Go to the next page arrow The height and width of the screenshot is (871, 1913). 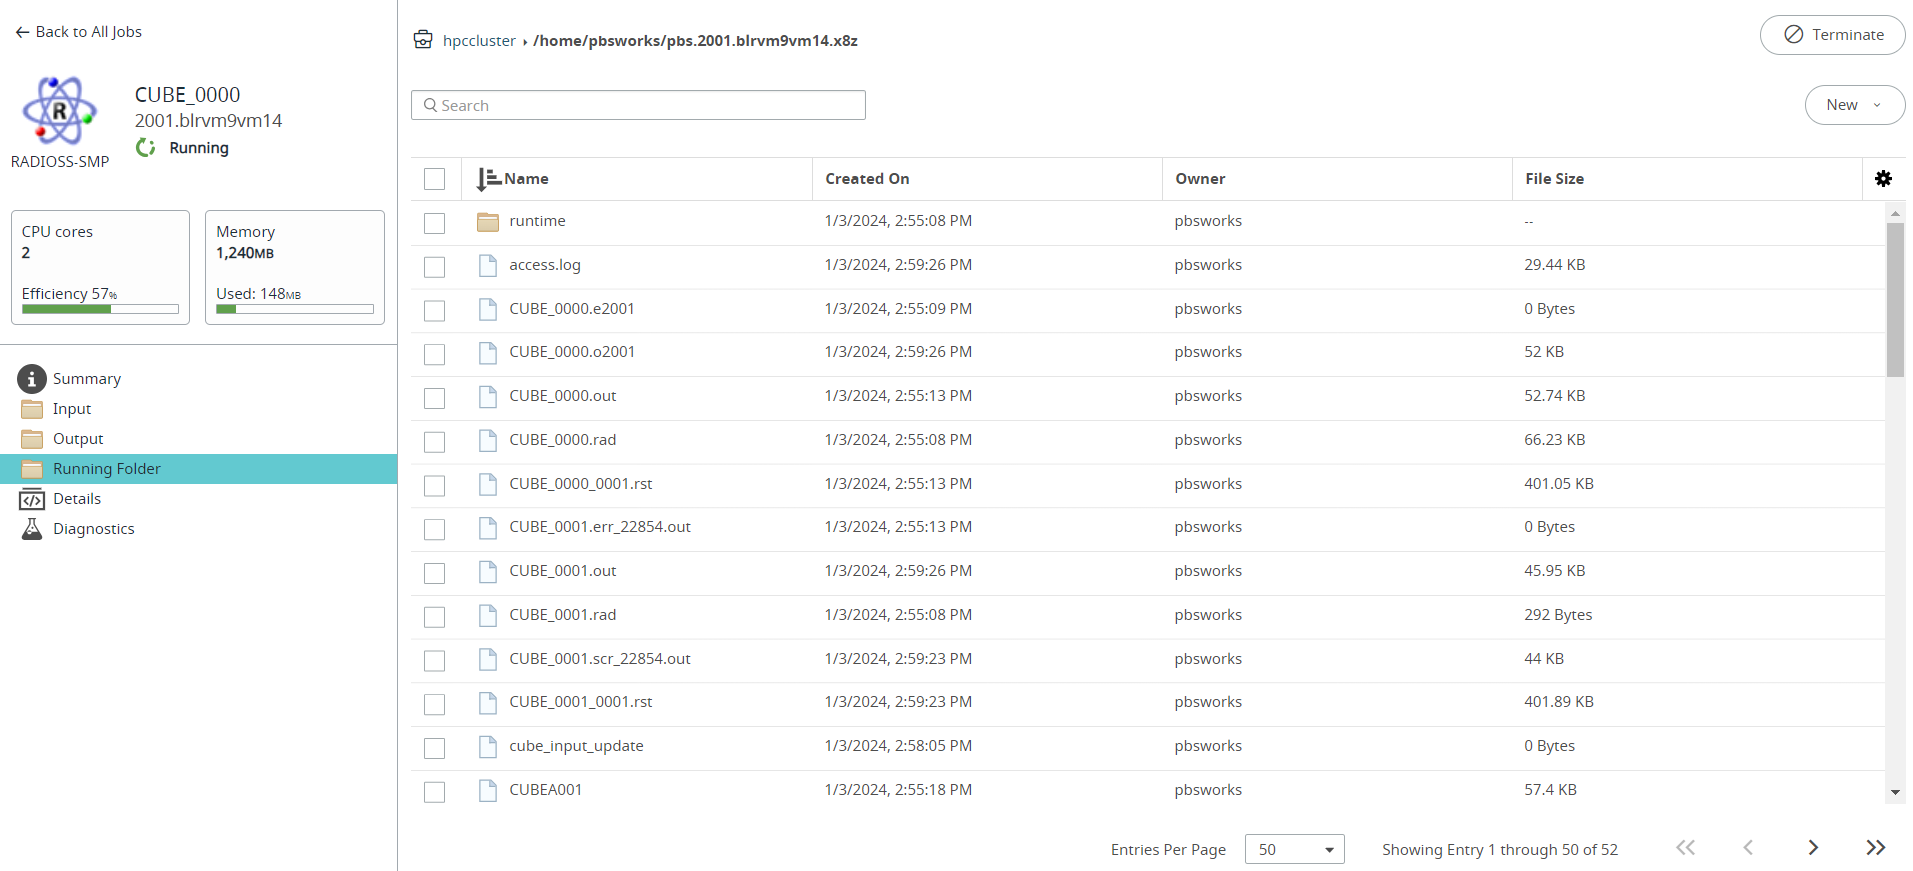pos(1813,848)
